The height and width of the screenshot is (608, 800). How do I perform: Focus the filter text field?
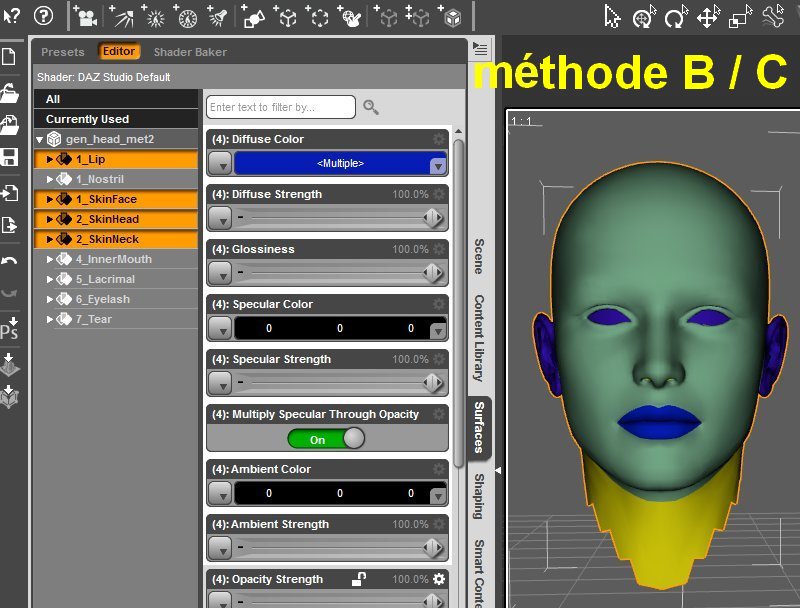click(281, 107)
